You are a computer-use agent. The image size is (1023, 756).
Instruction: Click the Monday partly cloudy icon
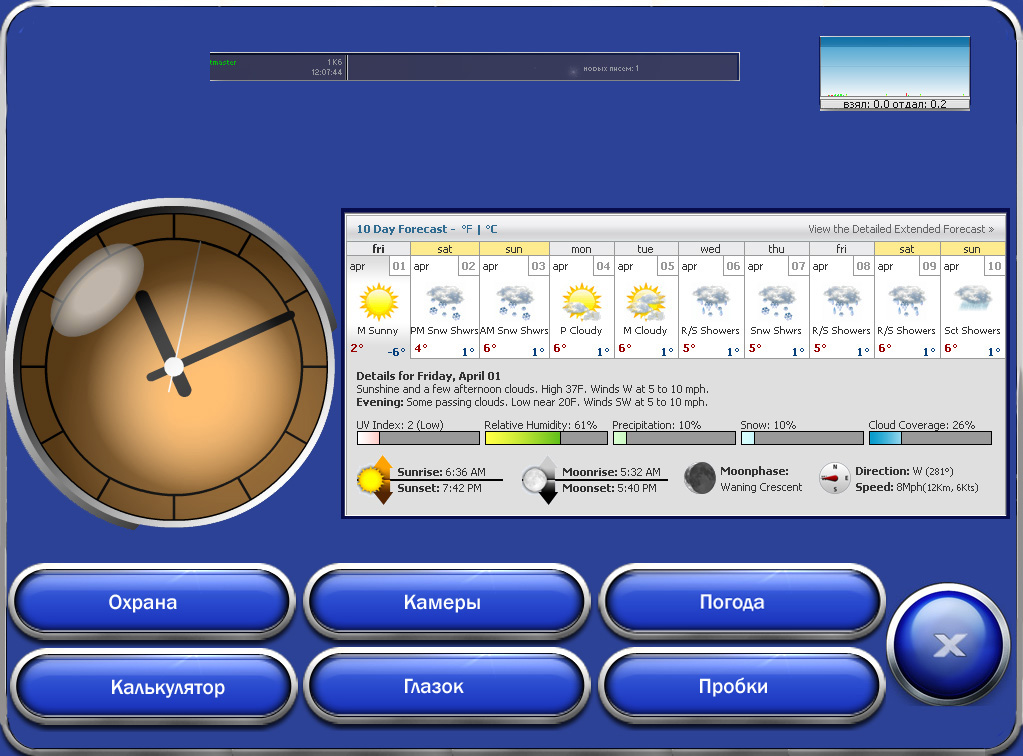coord(581,301)
